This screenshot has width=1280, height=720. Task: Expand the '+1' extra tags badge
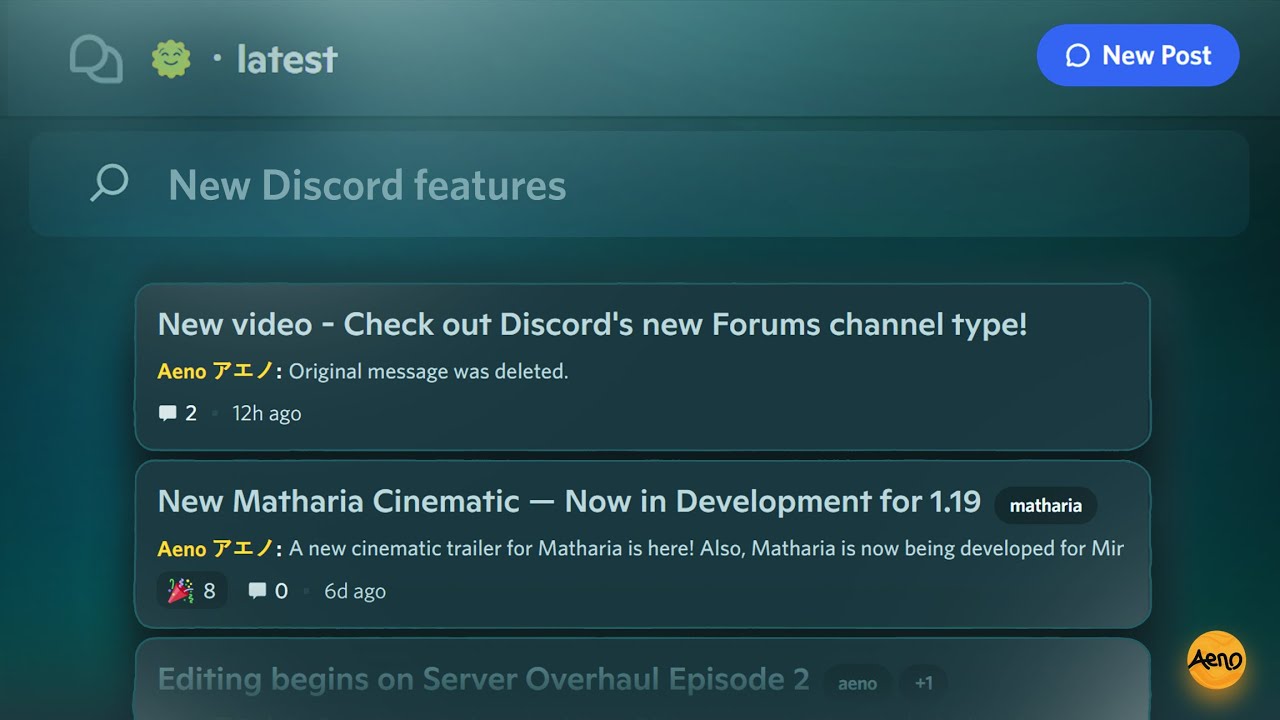[923, 683]
